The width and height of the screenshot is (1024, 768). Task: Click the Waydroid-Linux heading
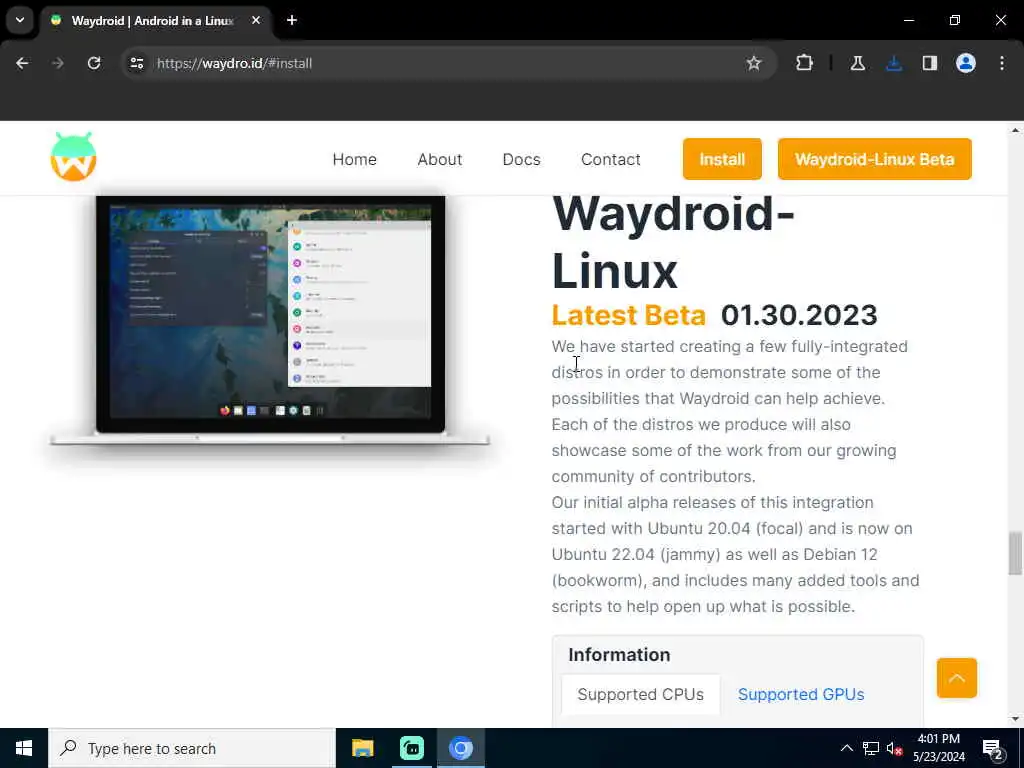click(x=673, y=242)
